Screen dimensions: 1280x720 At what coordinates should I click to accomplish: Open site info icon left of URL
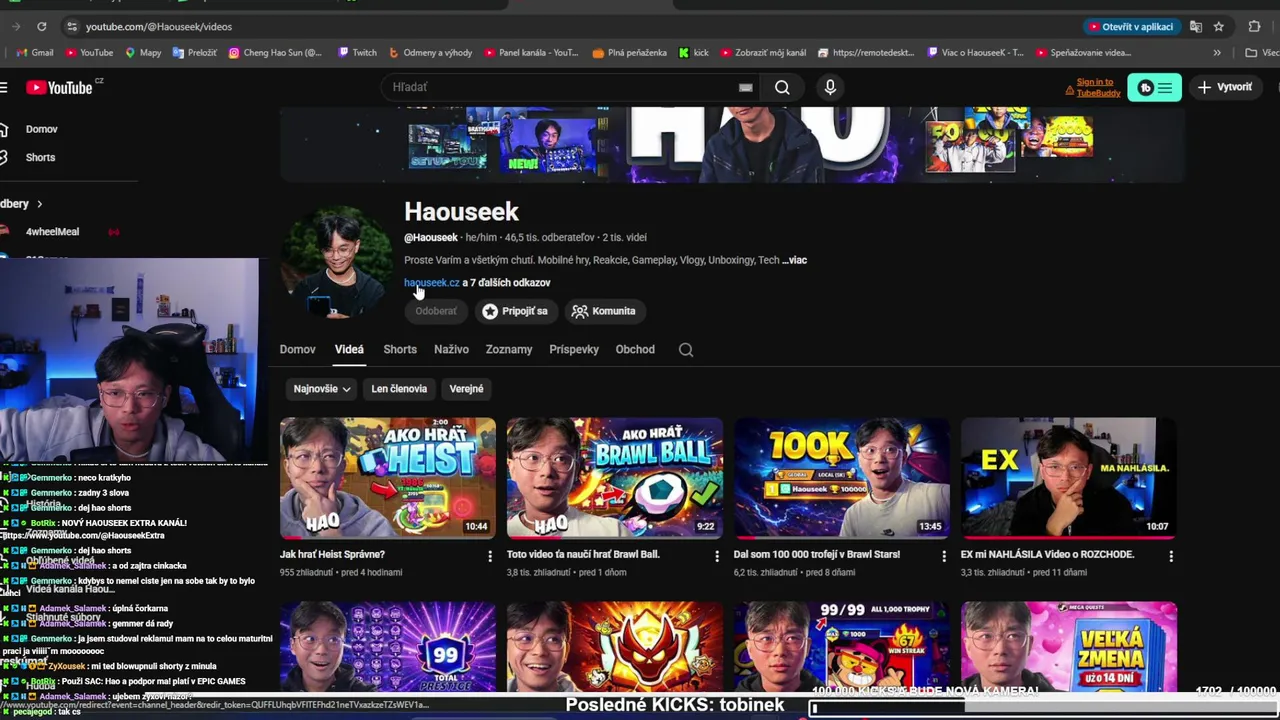71,26
